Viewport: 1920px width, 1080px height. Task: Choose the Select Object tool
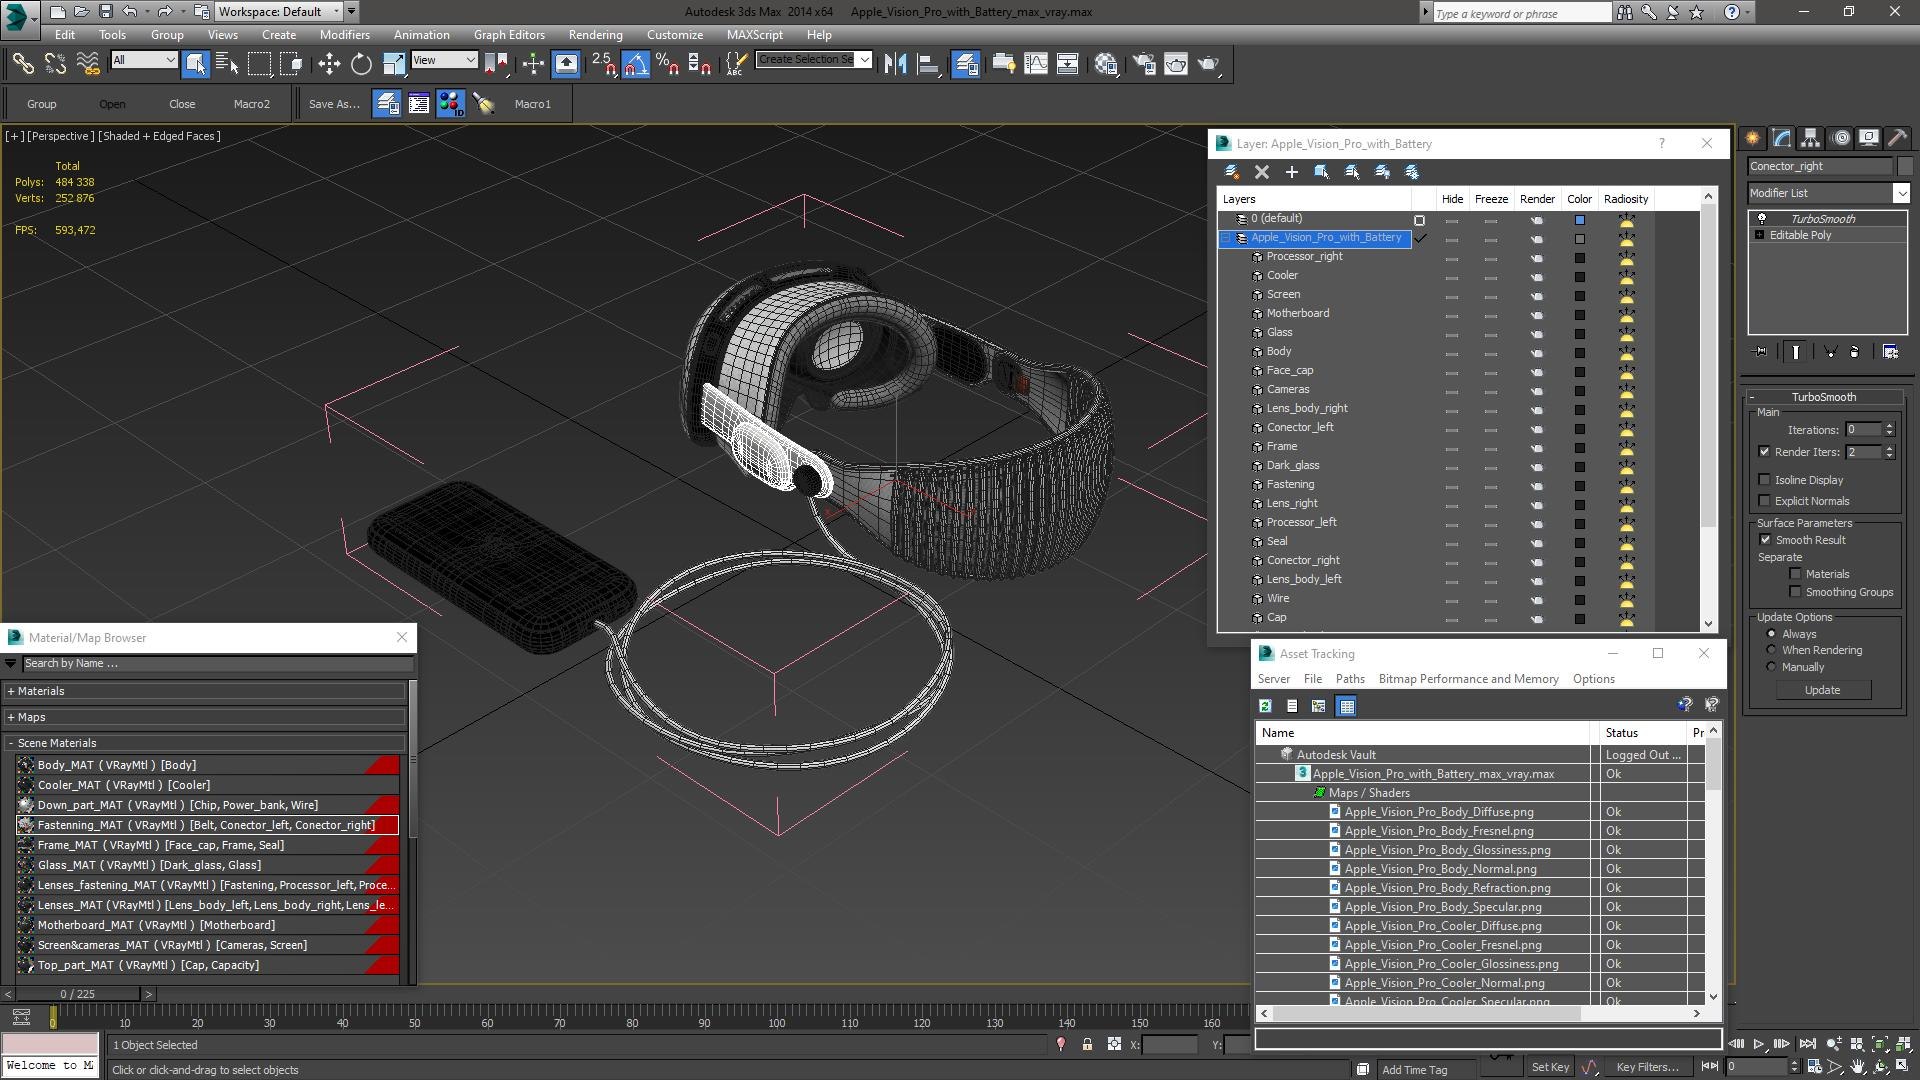(196, 64)
